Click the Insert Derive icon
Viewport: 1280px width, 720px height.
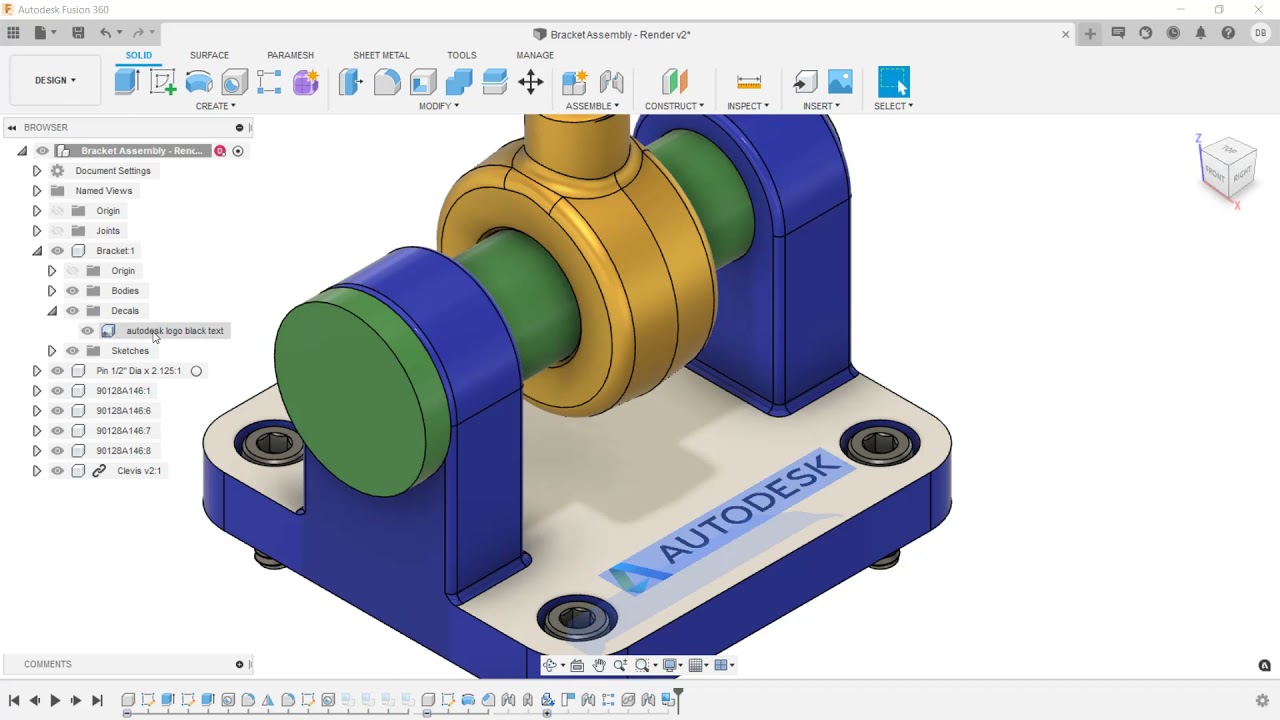click(805, 82)
